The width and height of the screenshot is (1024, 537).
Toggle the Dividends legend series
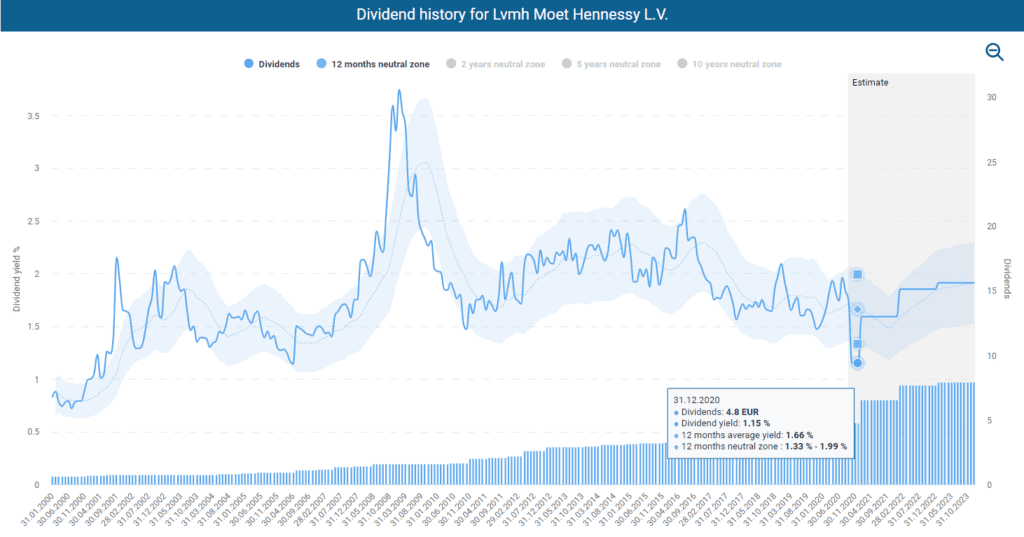coord(272,64)
